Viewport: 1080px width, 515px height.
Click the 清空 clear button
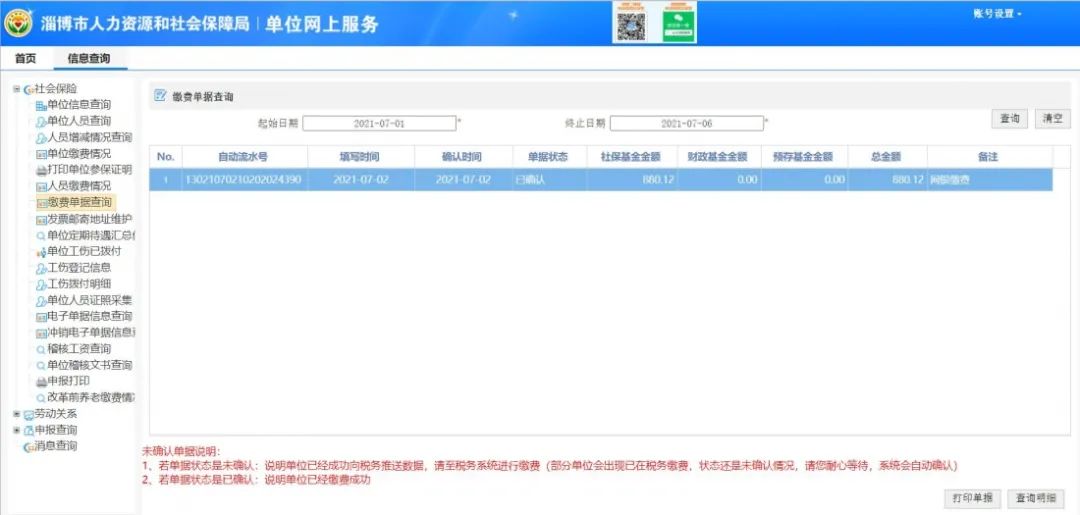pyautogui.click(x=1052, y=118)
